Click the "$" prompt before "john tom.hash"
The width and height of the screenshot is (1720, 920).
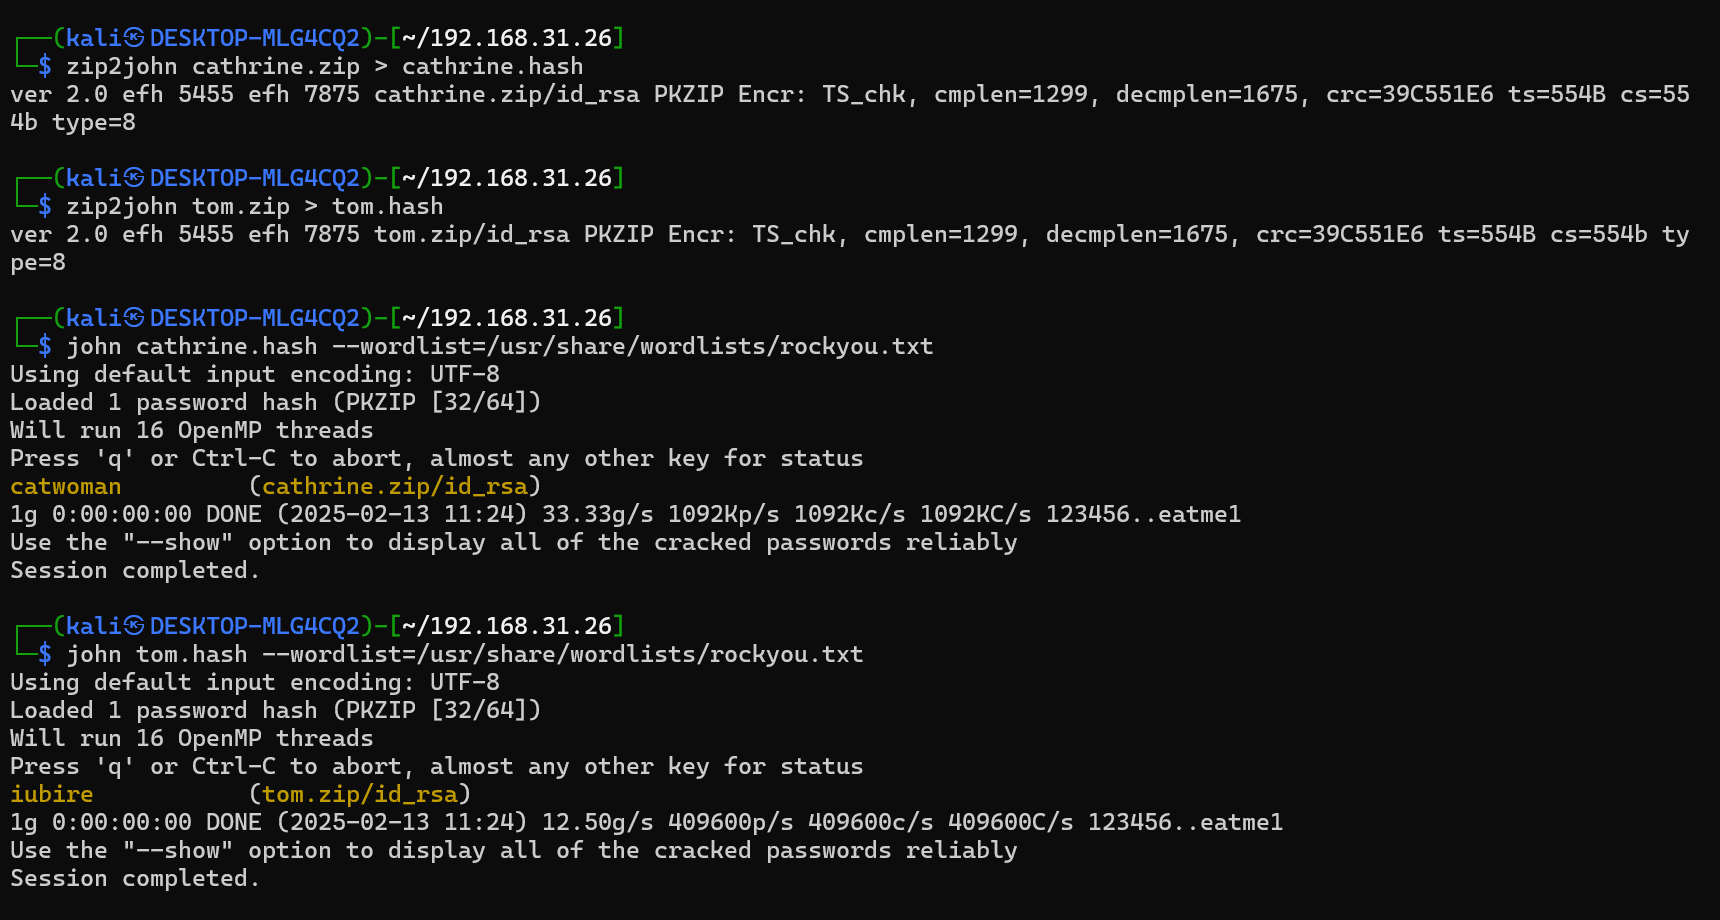(x=45, y=654)
